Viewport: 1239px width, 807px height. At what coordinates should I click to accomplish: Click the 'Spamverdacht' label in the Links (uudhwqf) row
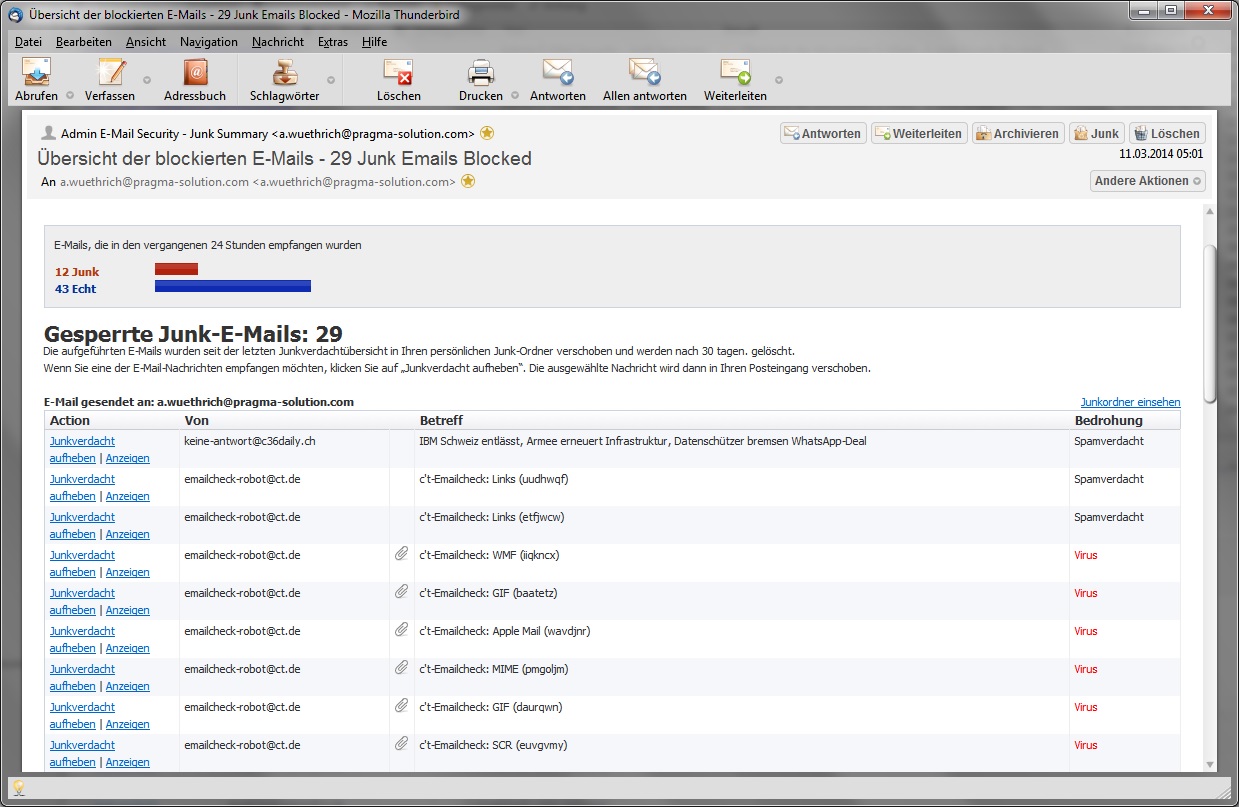pyautogui.click(x=1109, y=479)
